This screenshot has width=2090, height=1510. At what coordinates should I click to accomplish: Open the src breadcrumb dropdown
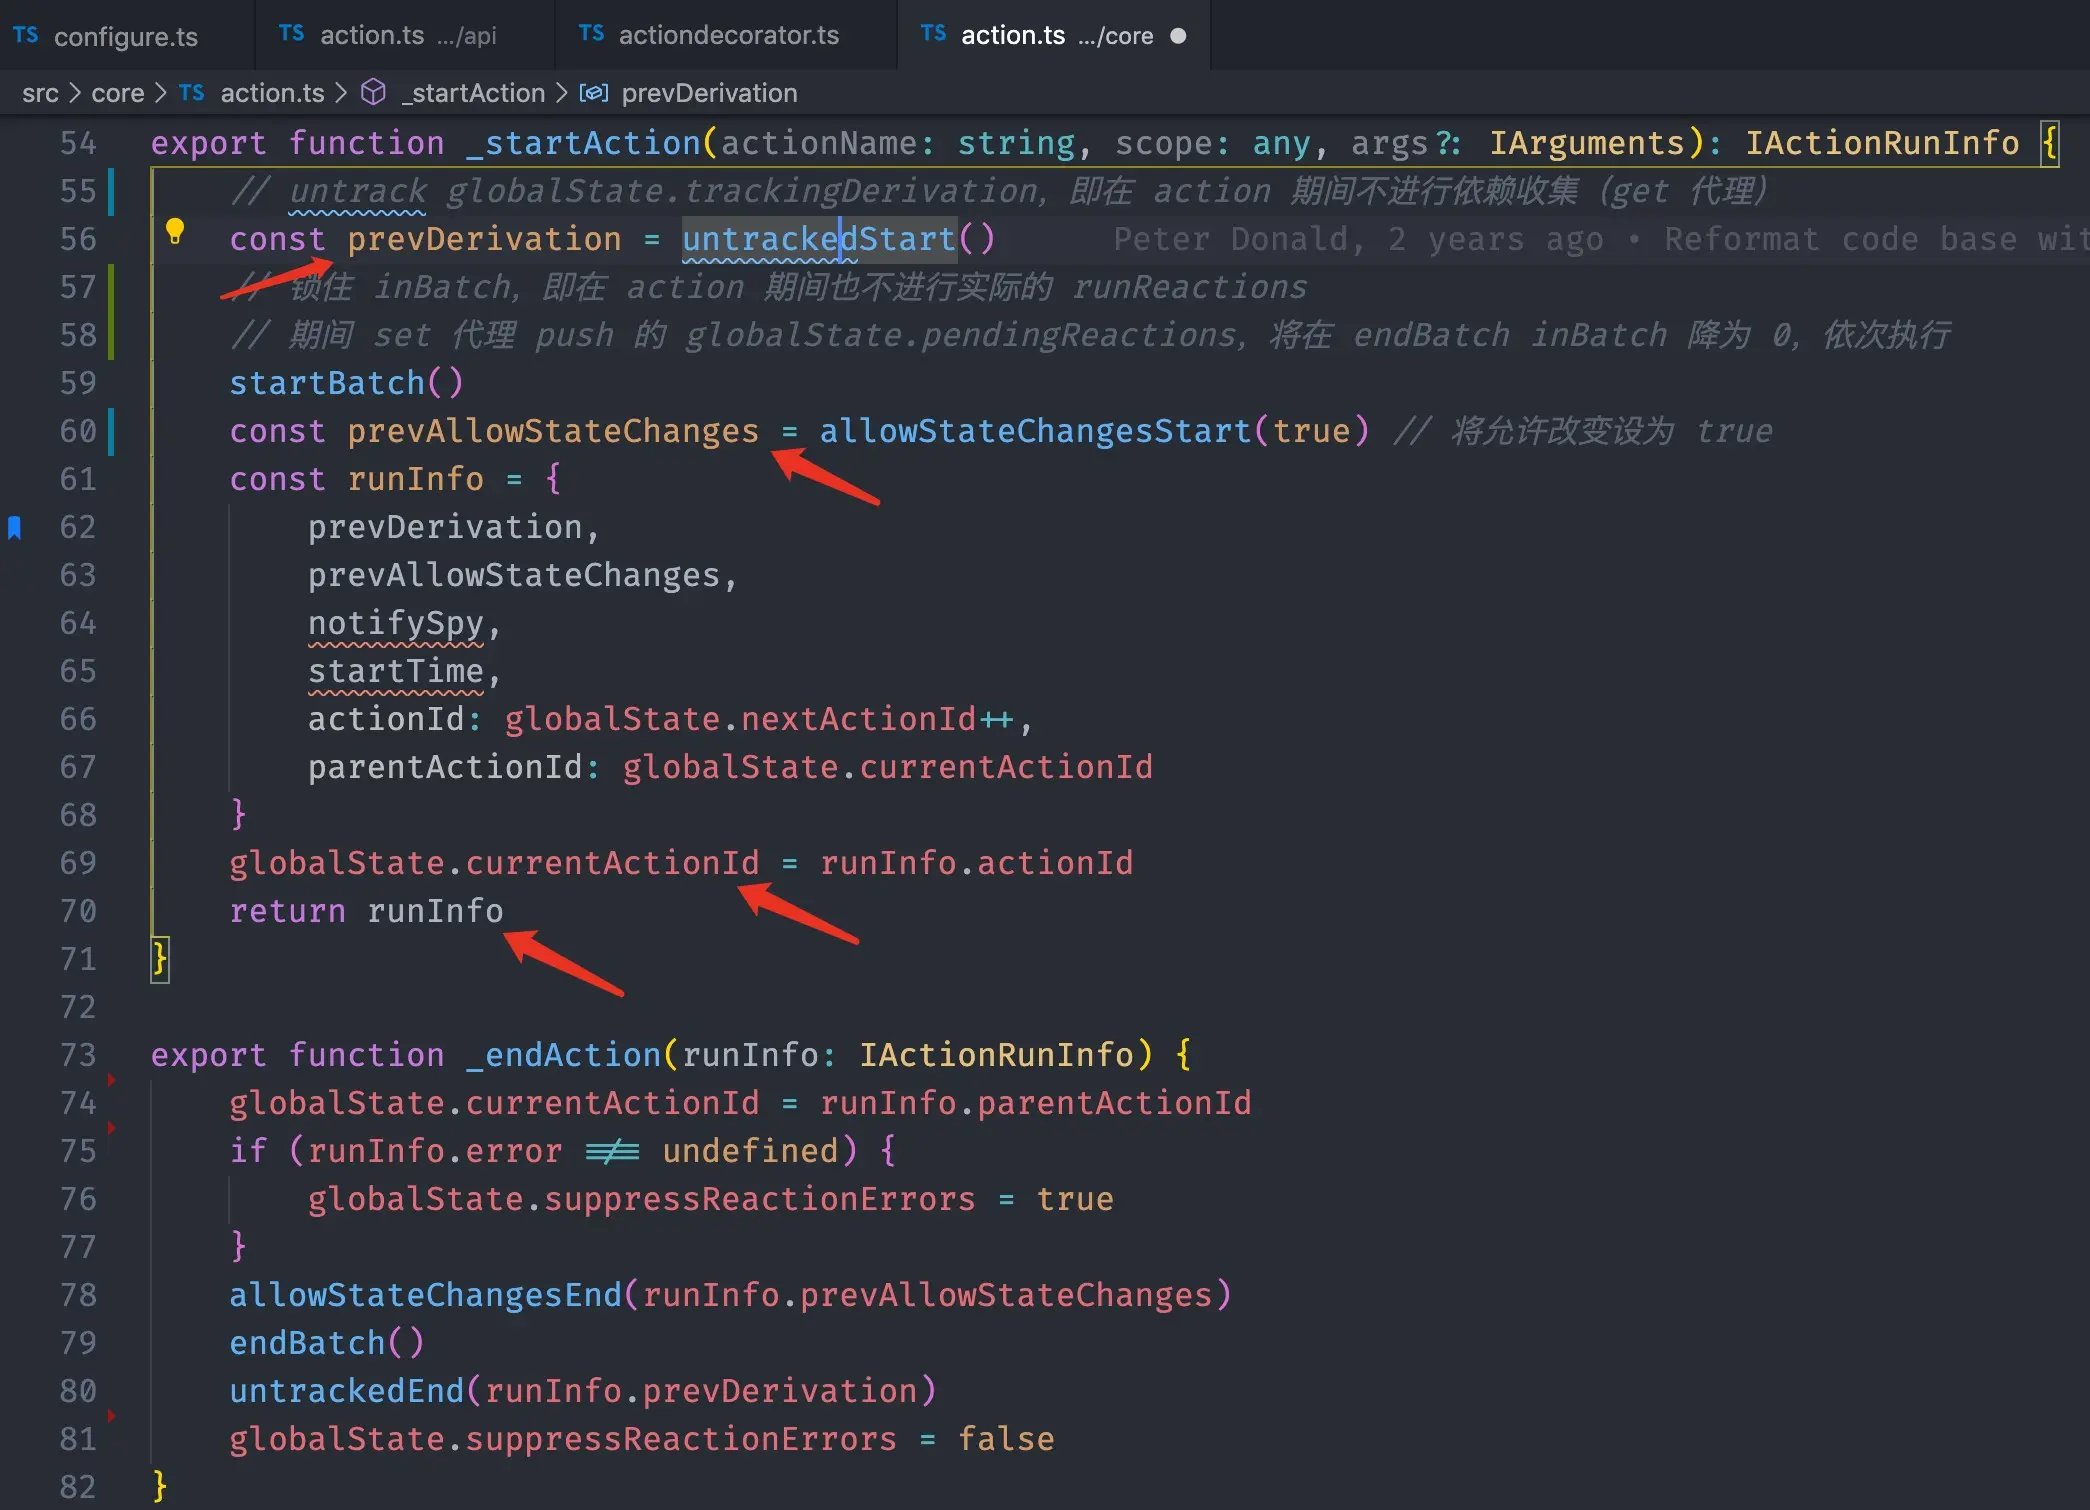tap(40, 93)
